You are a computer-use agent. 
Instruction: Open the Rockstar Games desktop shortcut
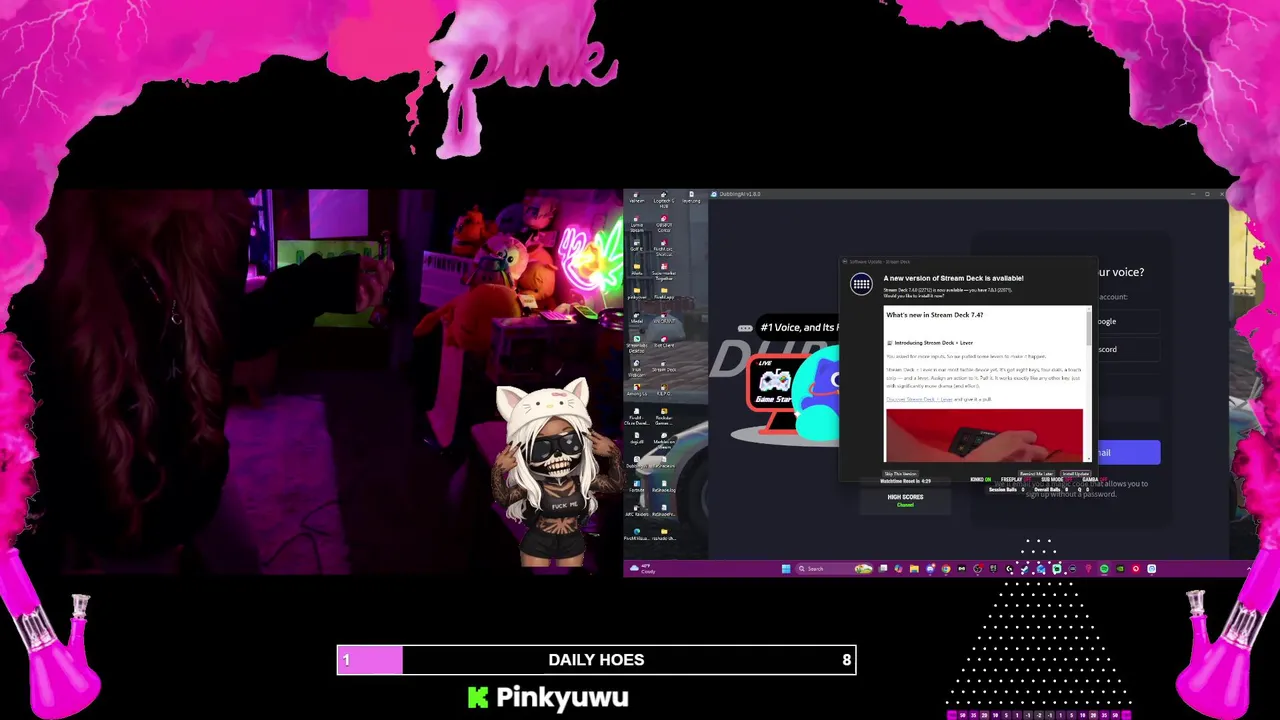pos(664,418)
